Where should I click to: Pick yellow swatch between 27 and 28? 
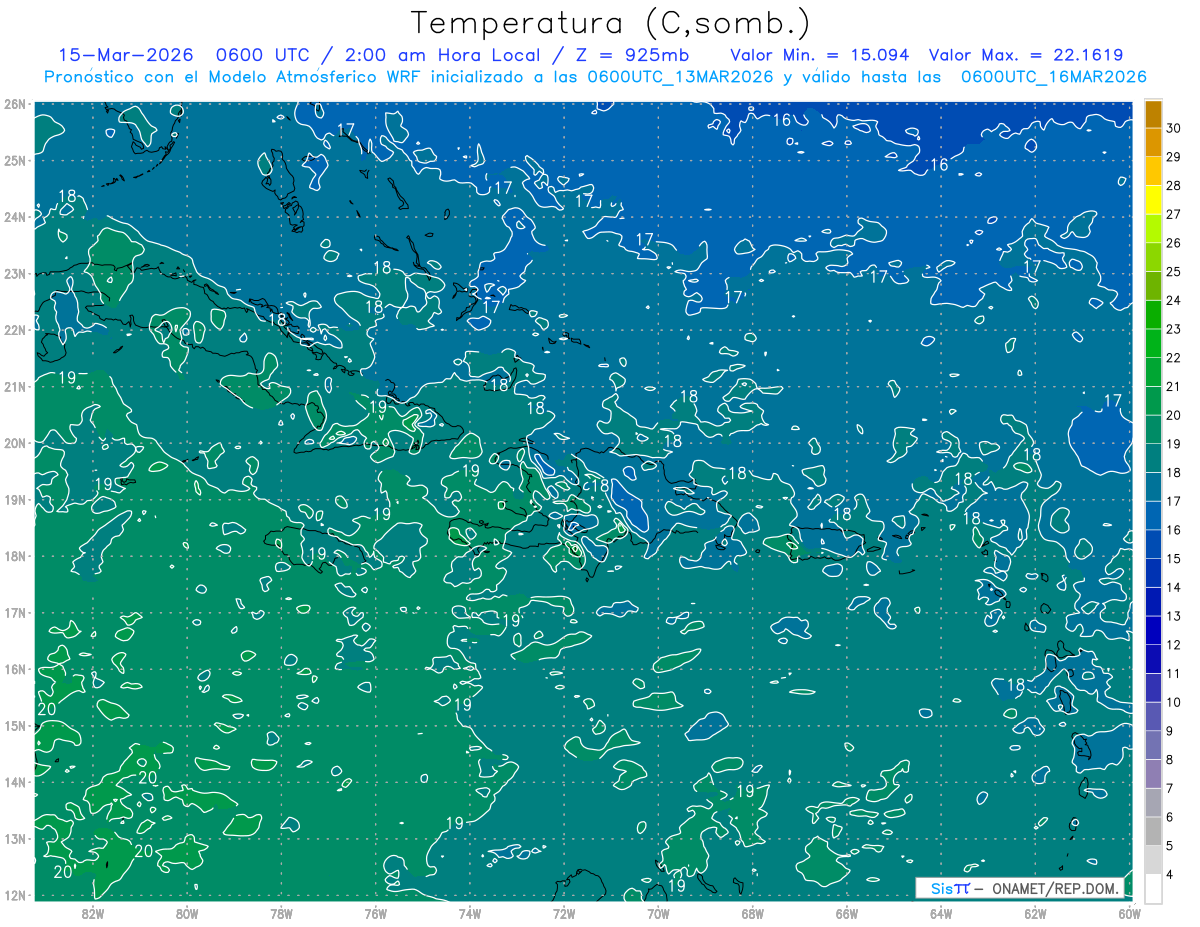(1152, 200)
